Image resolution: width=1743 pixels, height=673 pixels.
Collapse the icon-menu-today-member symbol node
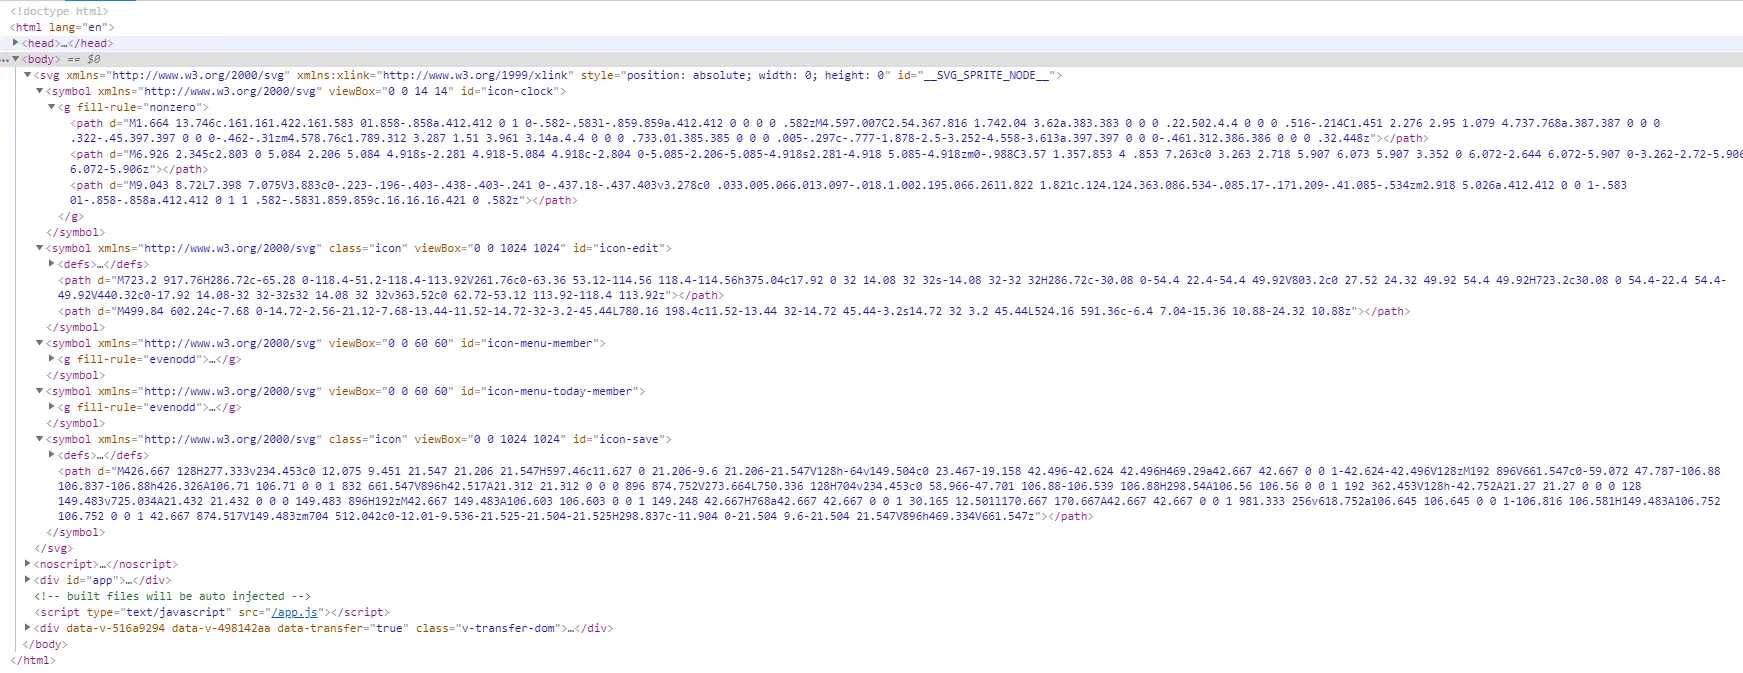tap(39, 391)
